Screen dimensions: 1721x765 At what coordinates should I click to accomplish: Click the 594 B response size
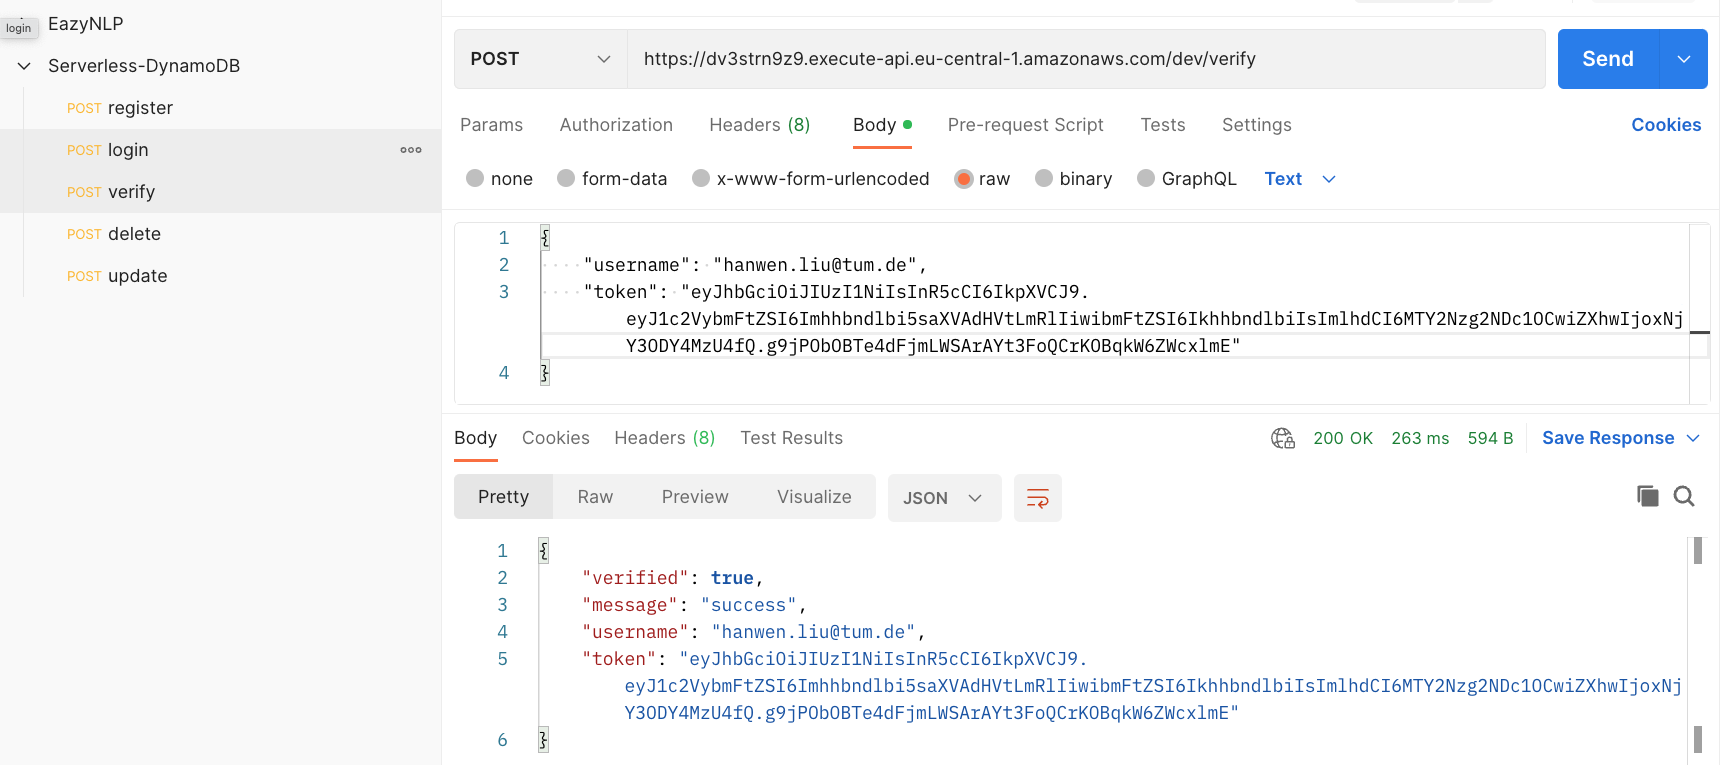(x=1490, y=438)
